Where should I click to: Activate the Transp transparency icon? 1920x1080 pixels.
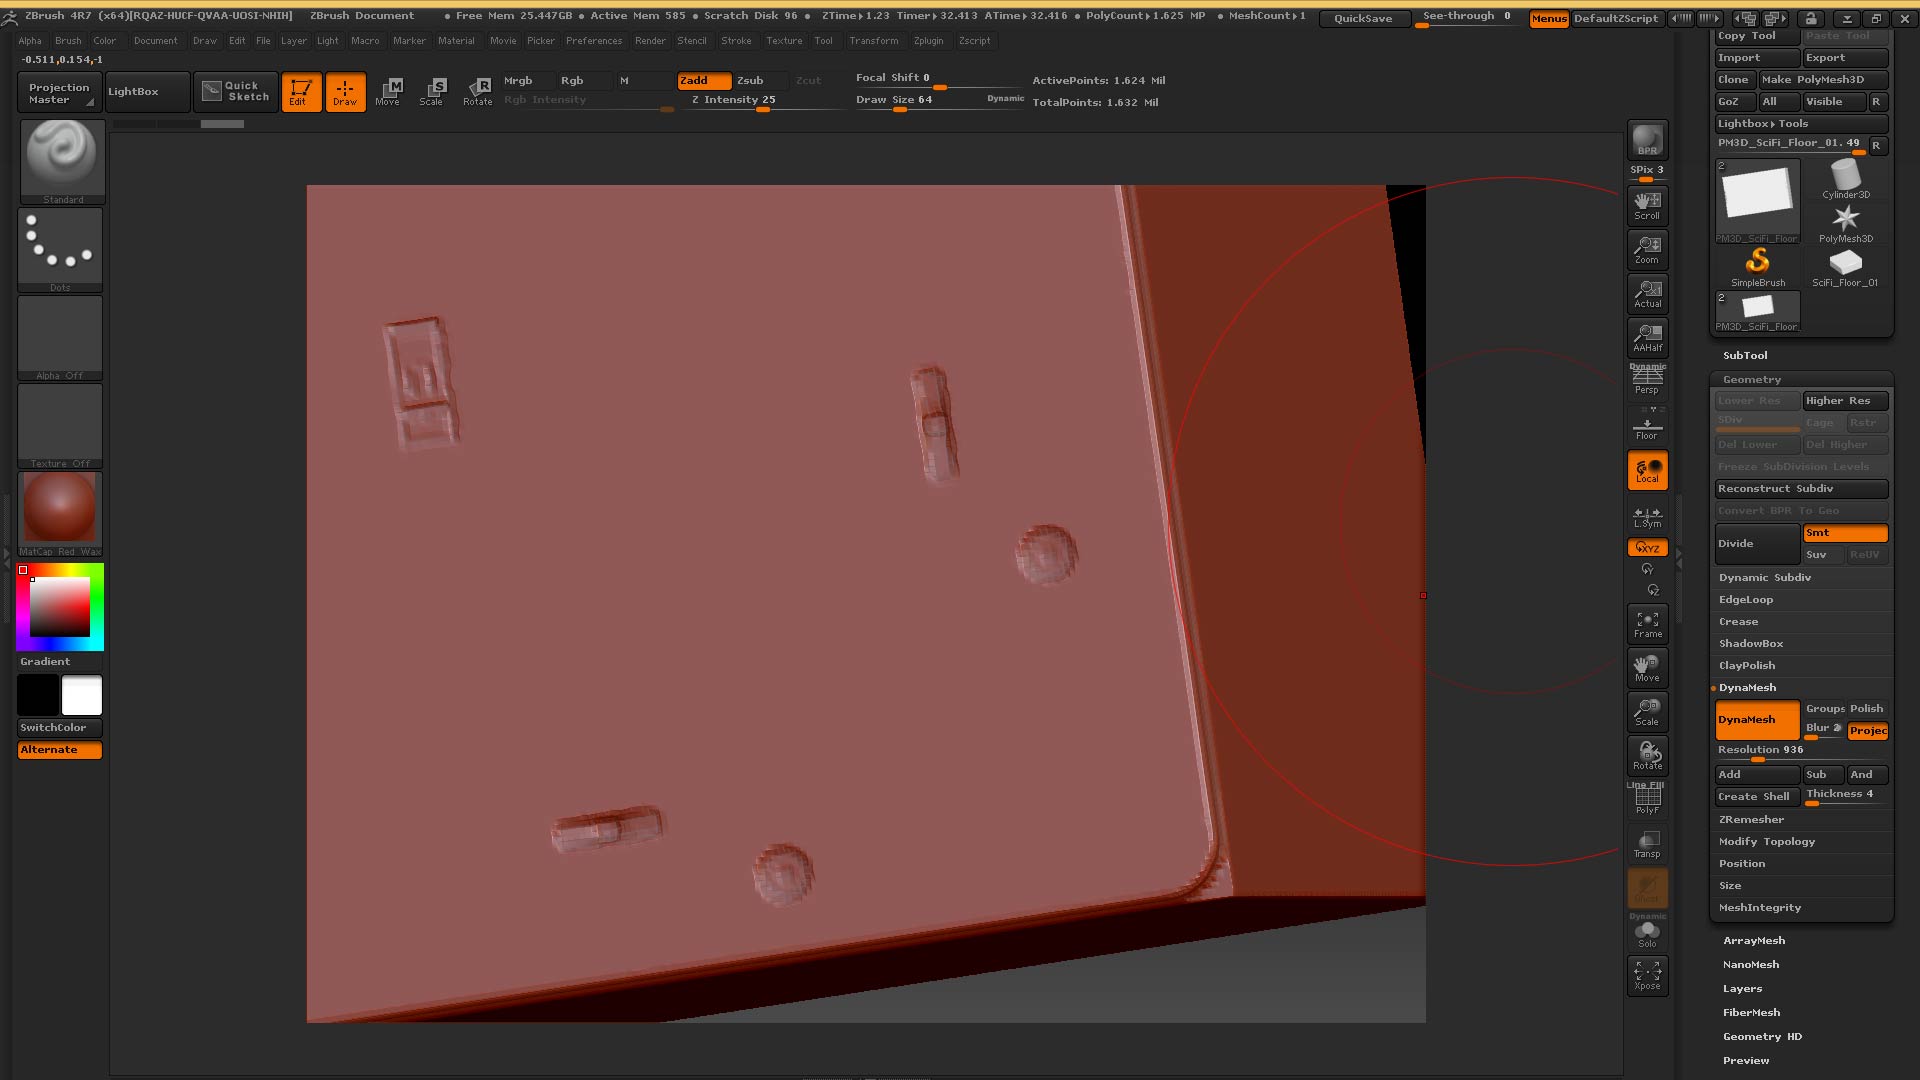point(1647,844)
